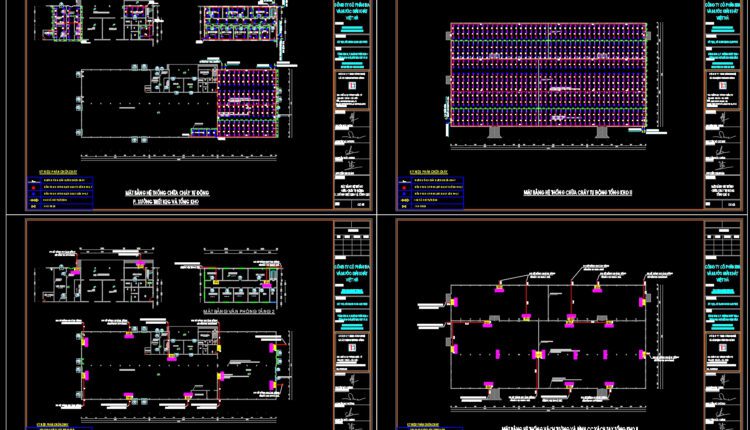Click the large pink sprinkler grid on top-right sheet
The image size is (750, 430).
pyautogui.click(x=548, y=75)
